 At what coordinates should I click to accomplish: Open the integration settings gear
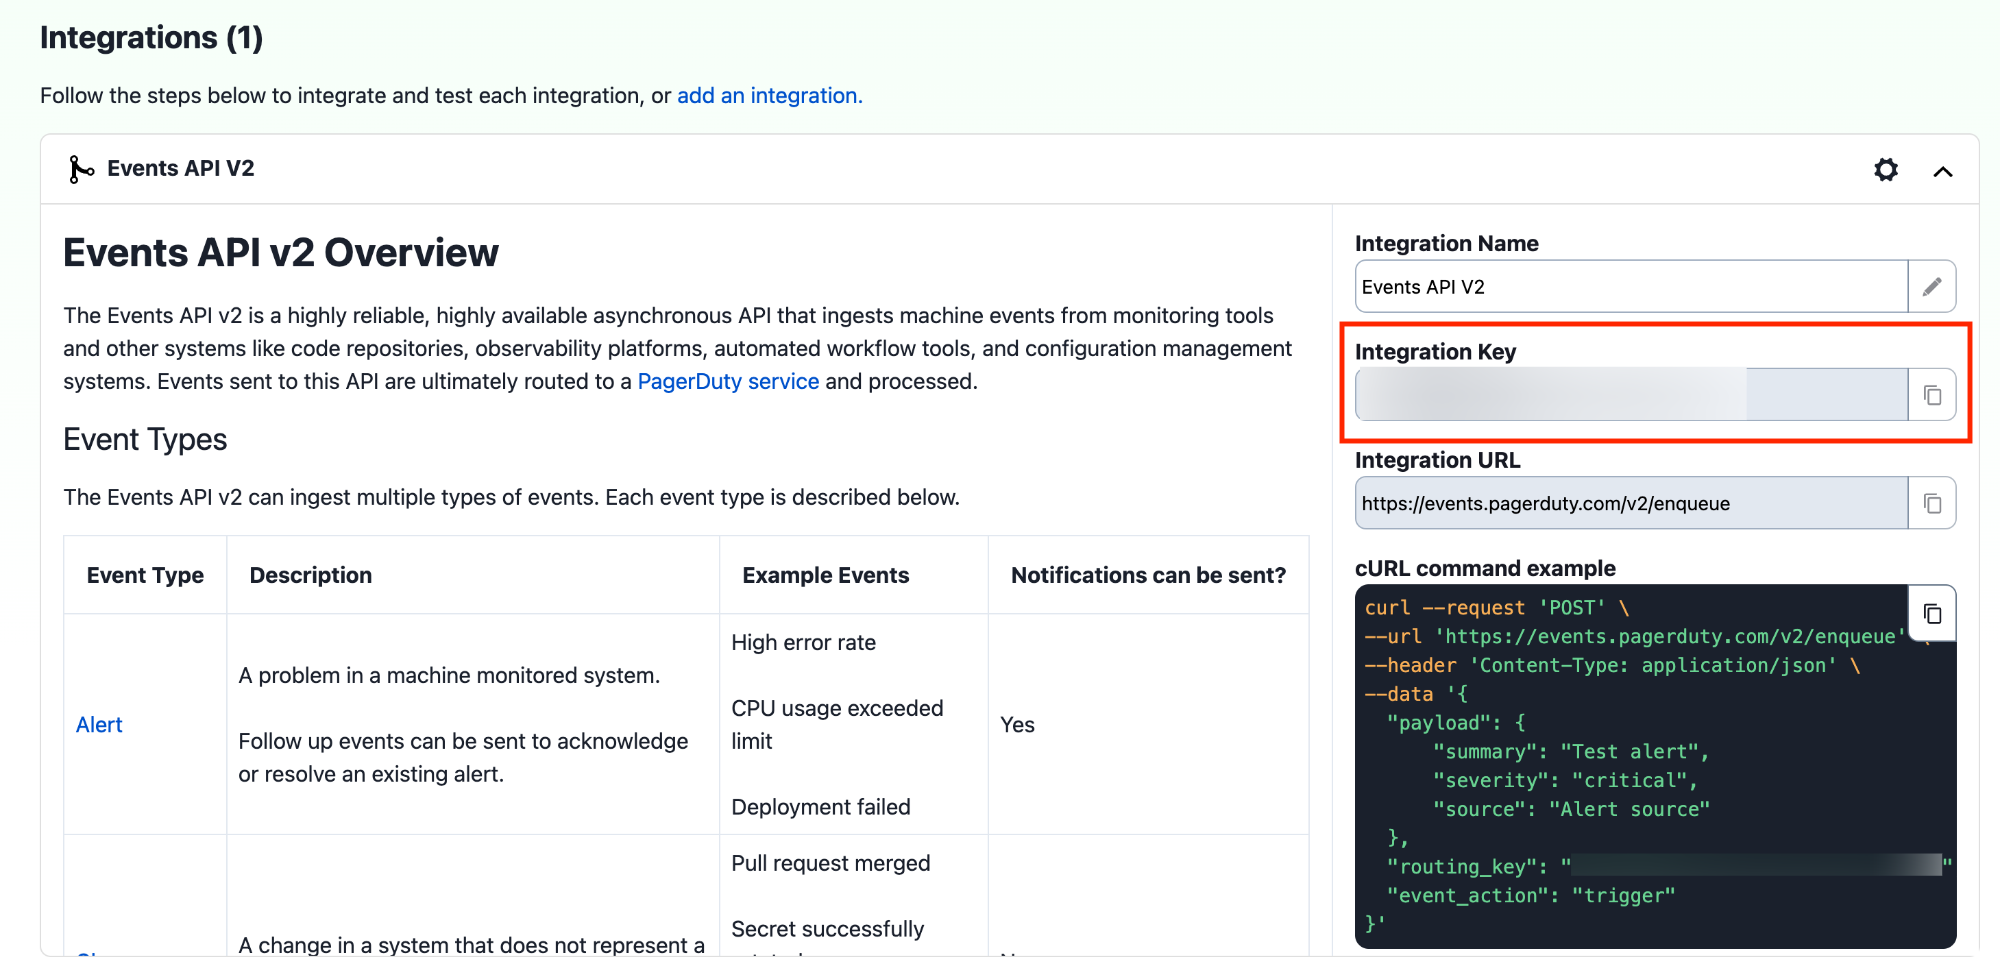[1886, 170]
